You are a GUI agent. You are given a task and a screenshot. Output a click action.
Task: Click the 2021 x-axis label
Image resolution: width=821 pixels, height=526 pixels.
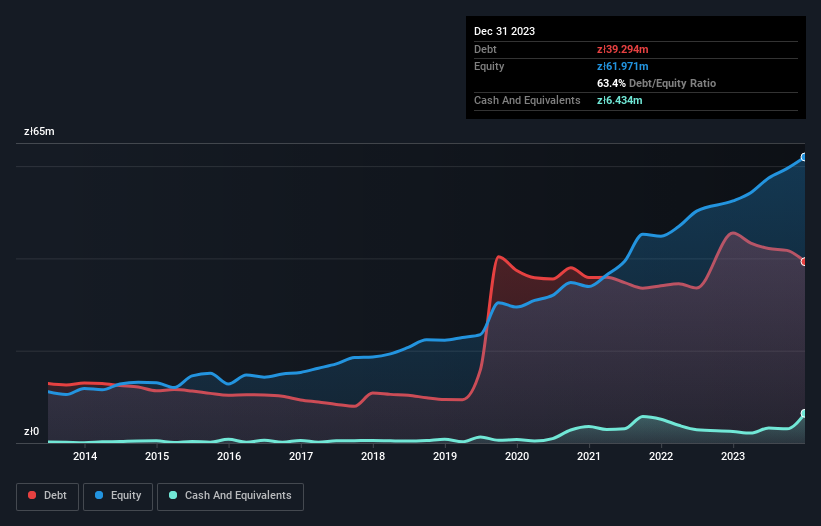coord(589,456)
